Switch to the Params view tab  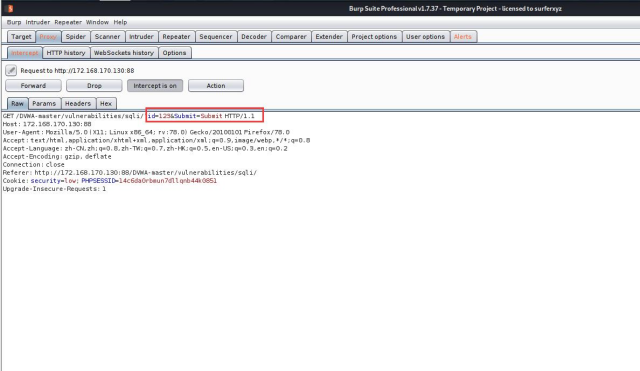44,104
